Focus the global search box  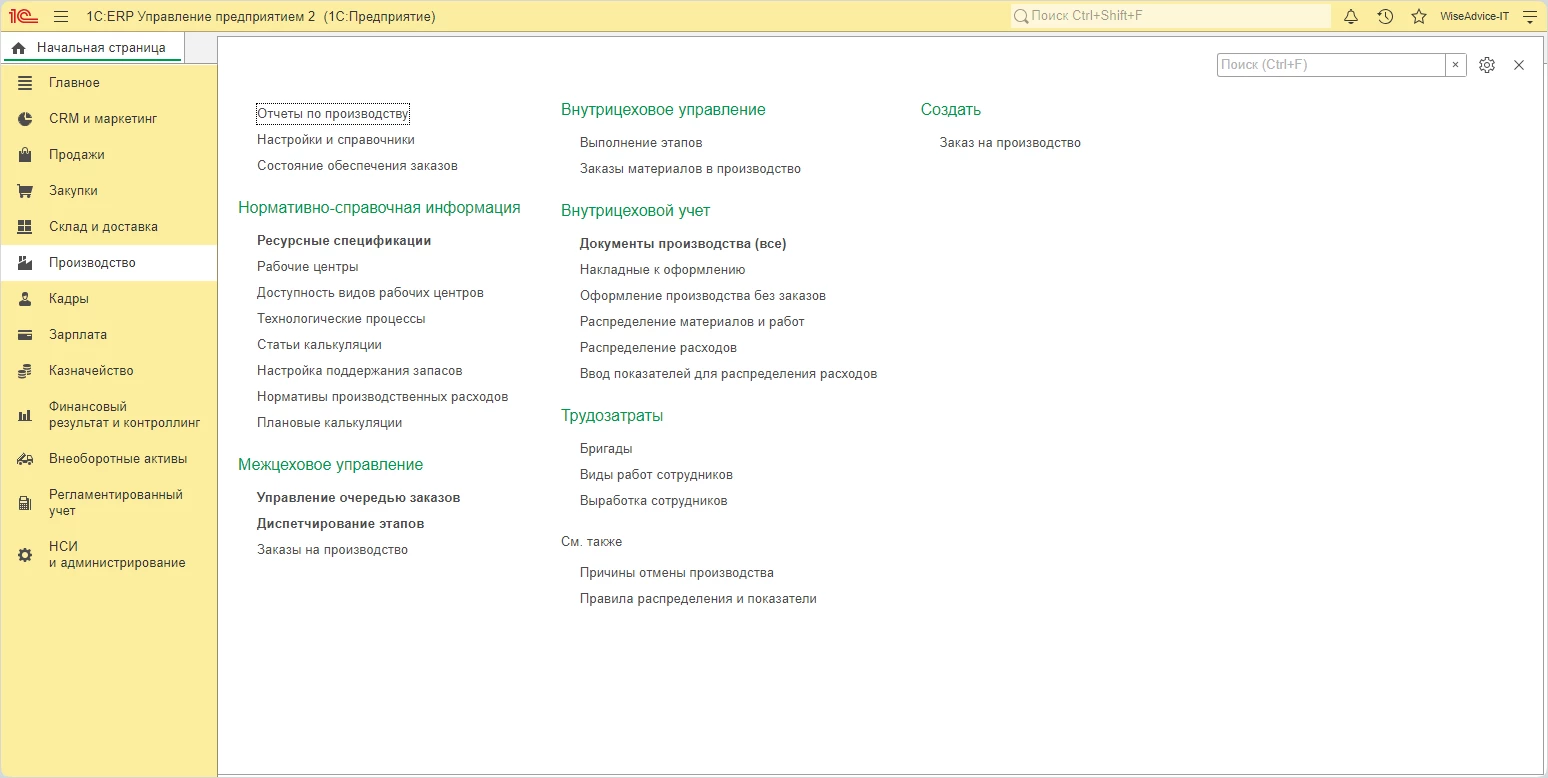tap(1171, 16)
